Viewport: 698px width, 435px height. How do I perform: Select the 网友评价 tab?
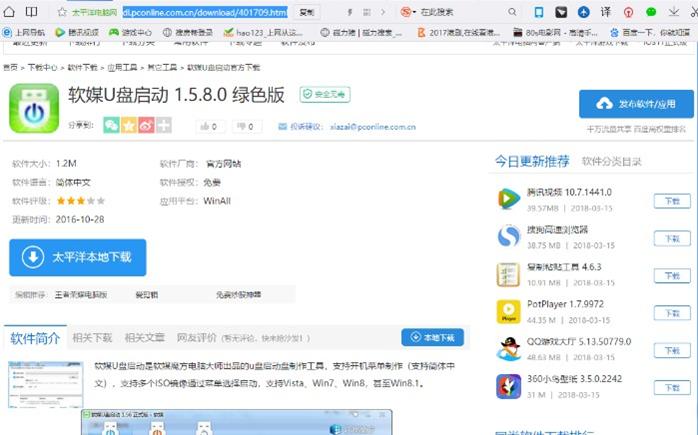click(196, 338)
